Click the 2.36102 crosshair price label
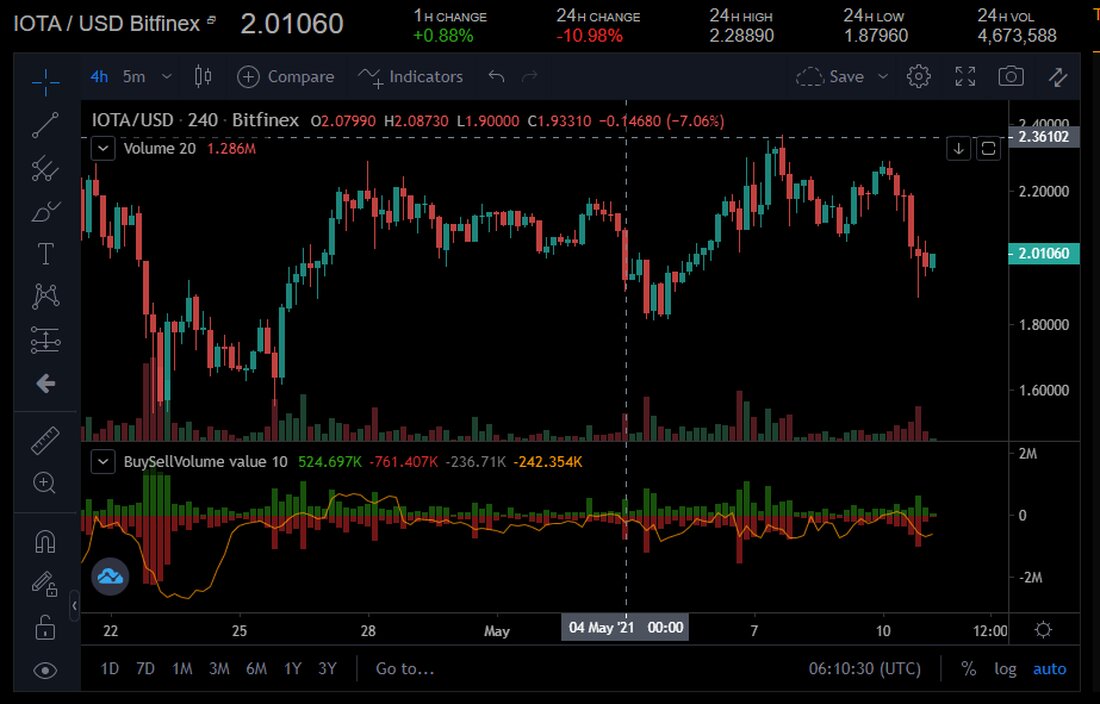This screenshot has width=1100, height=704. click(1044, 137)
